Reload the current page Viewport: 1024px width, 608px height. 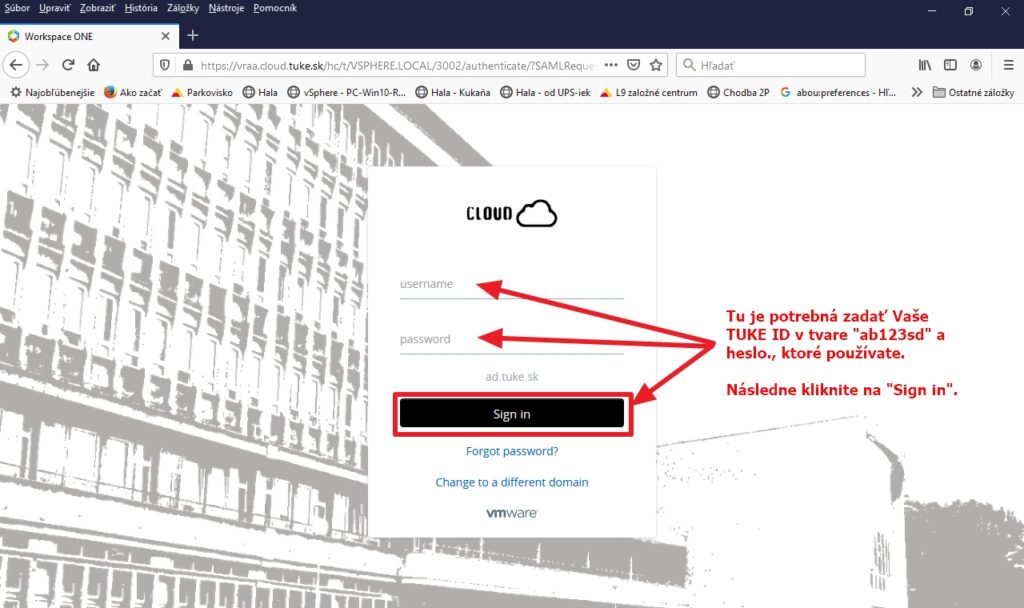coord(68,65)
